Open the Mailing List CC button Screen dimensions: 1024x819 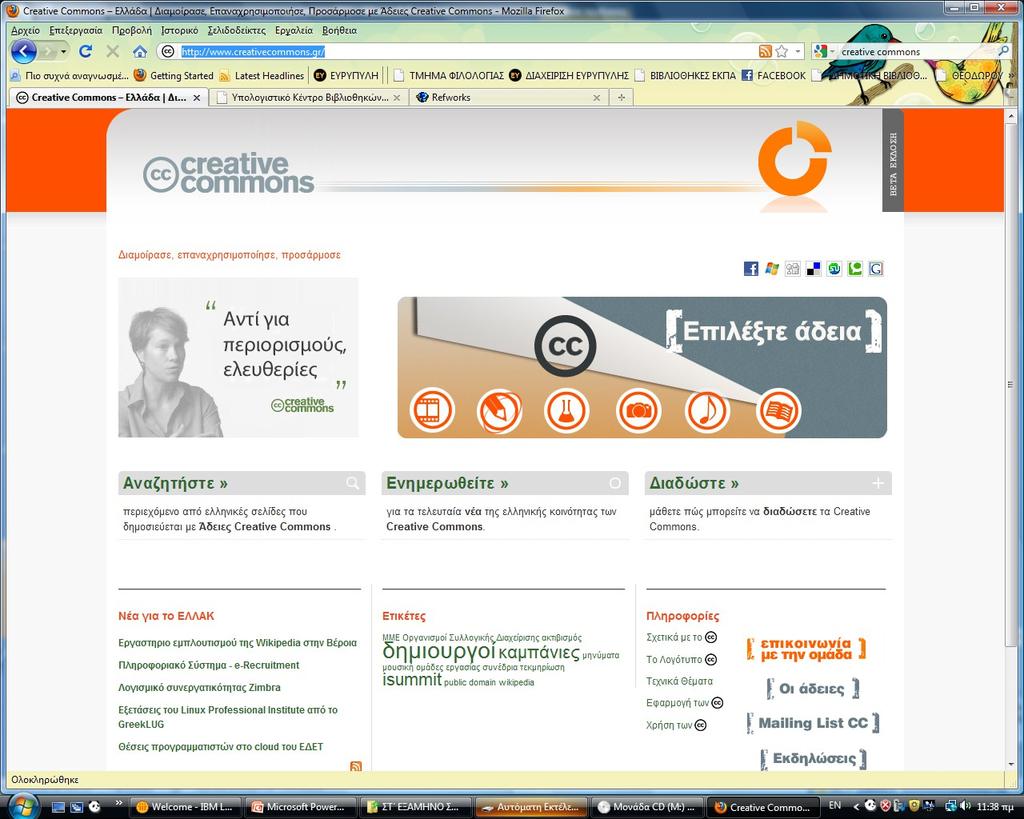[813, 723]
